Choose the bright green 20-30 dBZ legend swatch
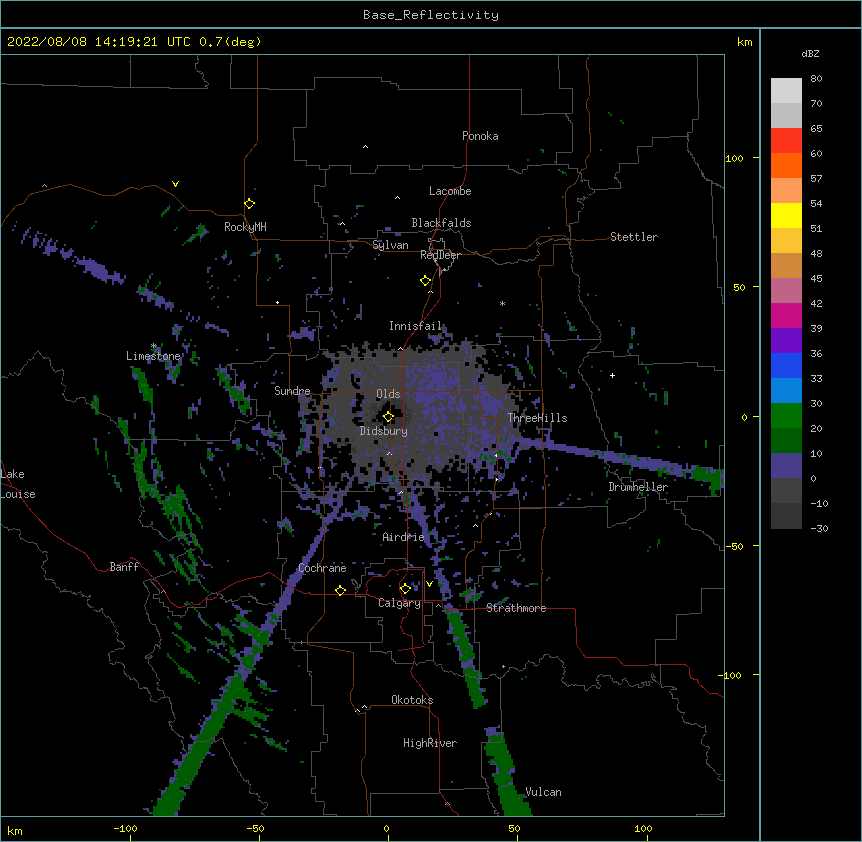This screenshot has width=862, height=842. [786, 416]
